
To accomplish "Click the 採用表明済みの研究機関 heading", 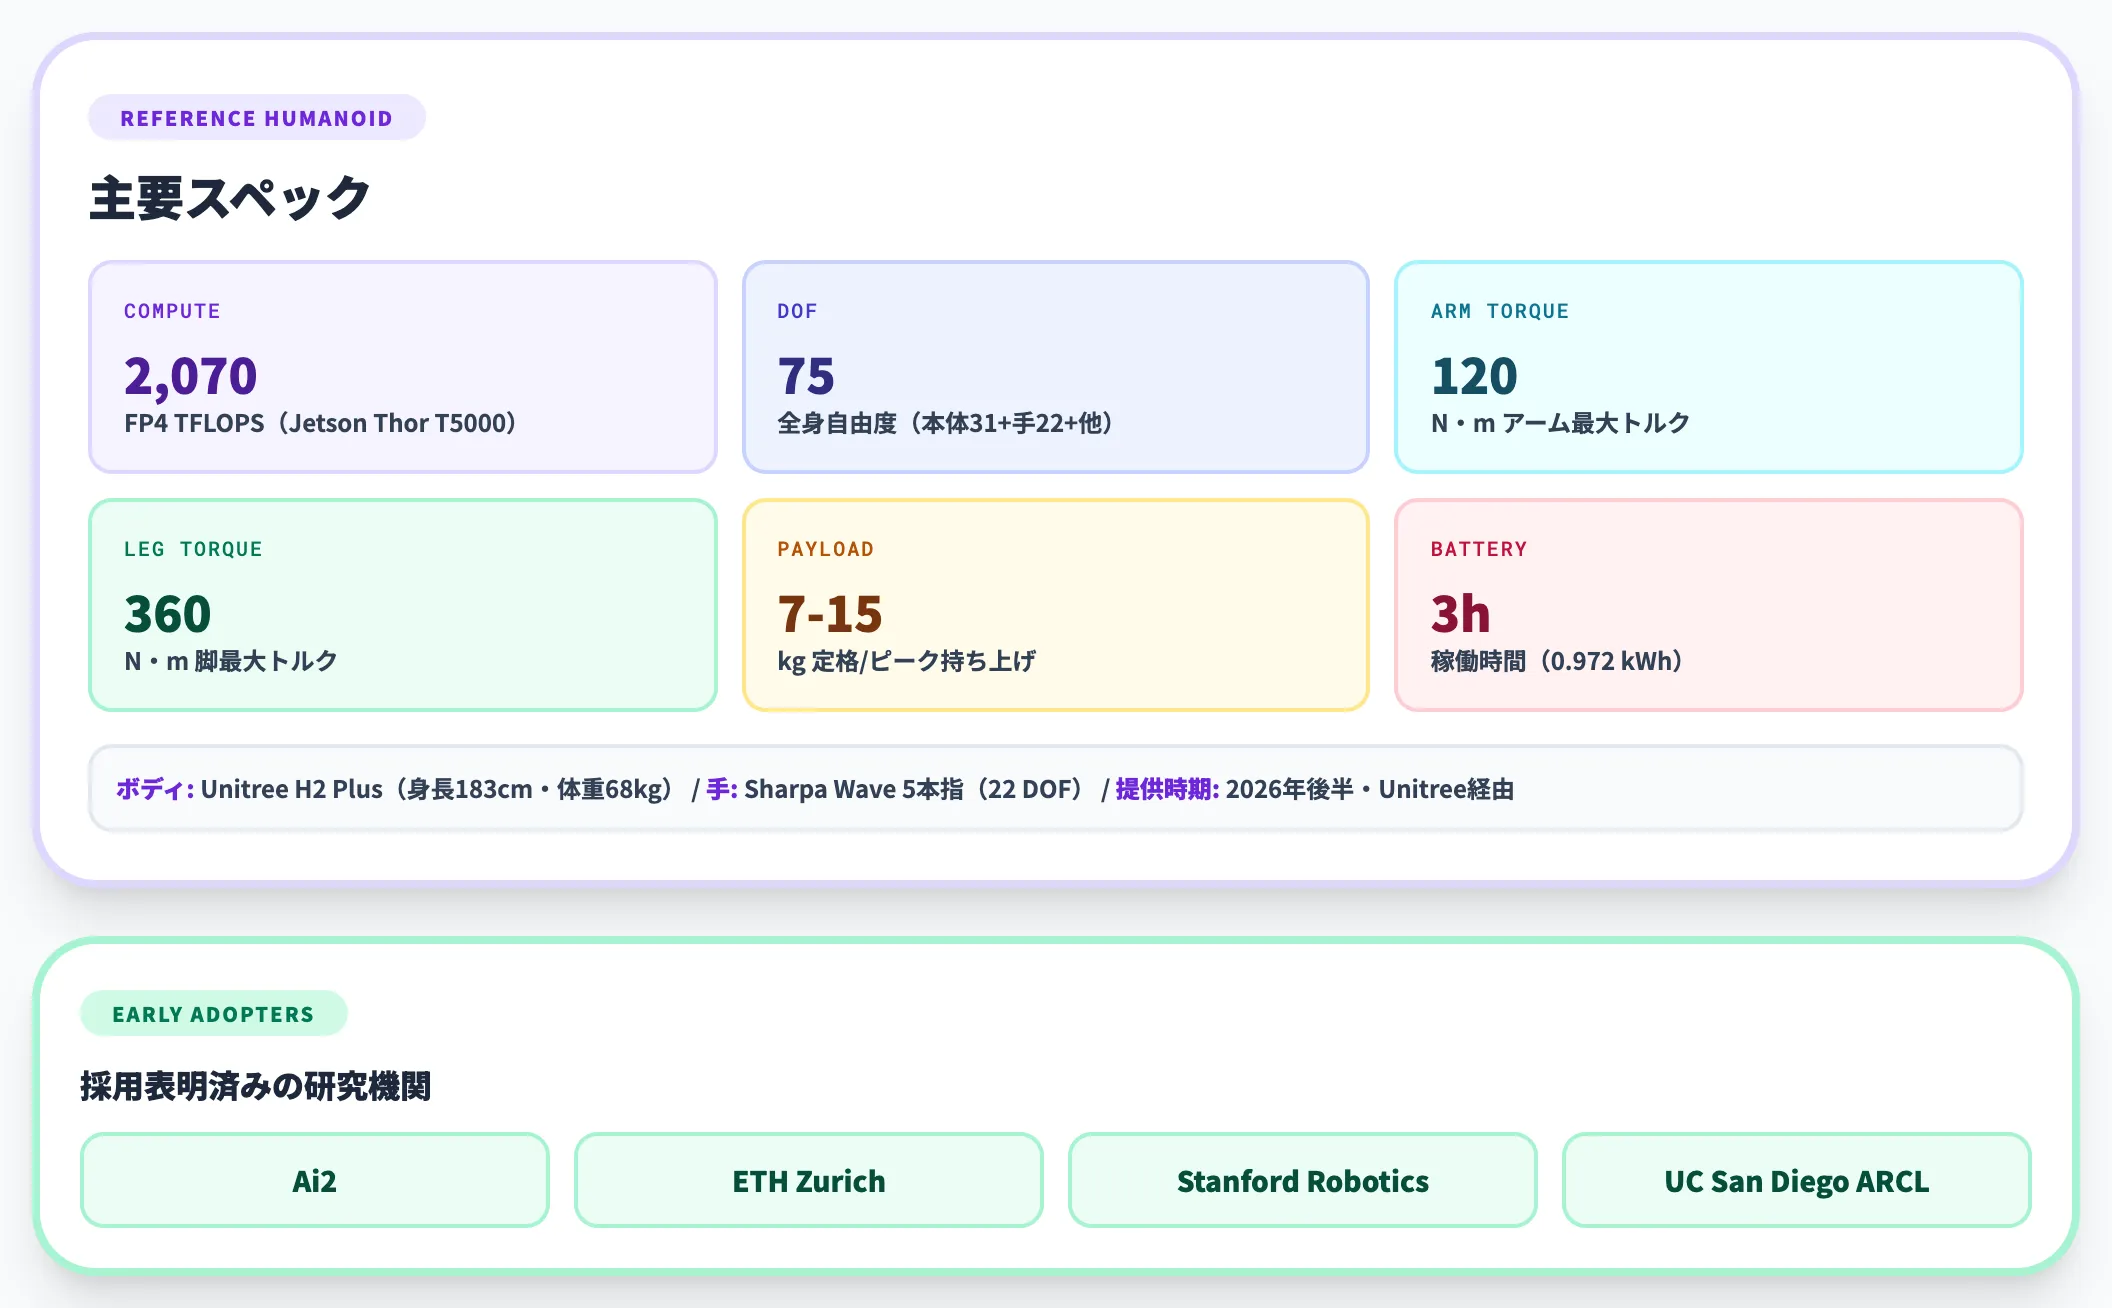I will (x=256, y=1086).
